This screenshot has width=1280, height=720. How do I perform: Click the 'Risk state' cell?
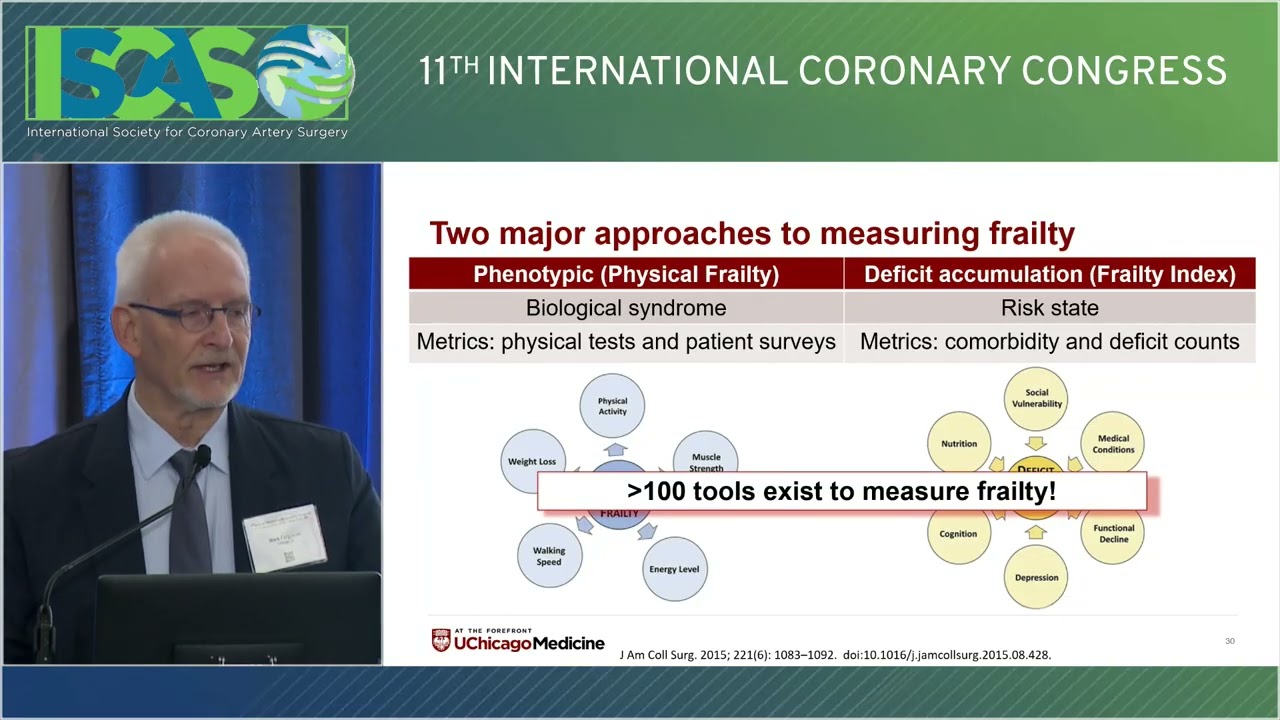pyautogui.click(x=1050, y=308)
